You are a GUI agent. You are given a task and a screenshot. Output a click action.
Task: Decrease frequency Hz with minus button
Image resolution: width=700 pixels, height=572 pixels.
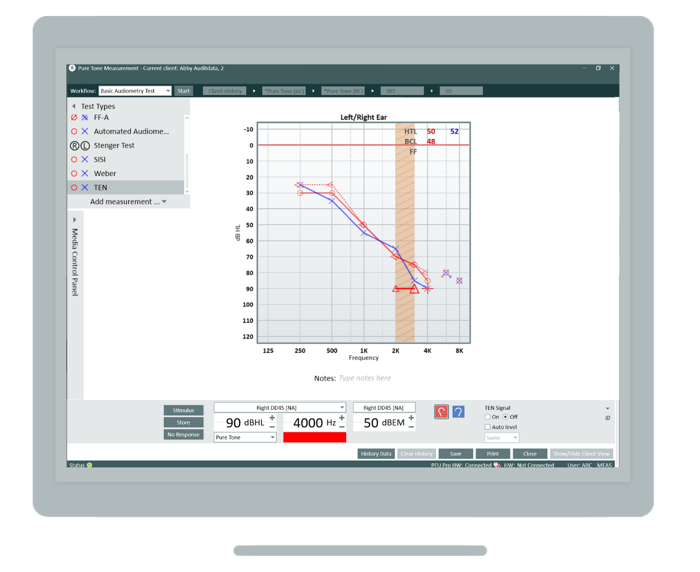[341, 428]
